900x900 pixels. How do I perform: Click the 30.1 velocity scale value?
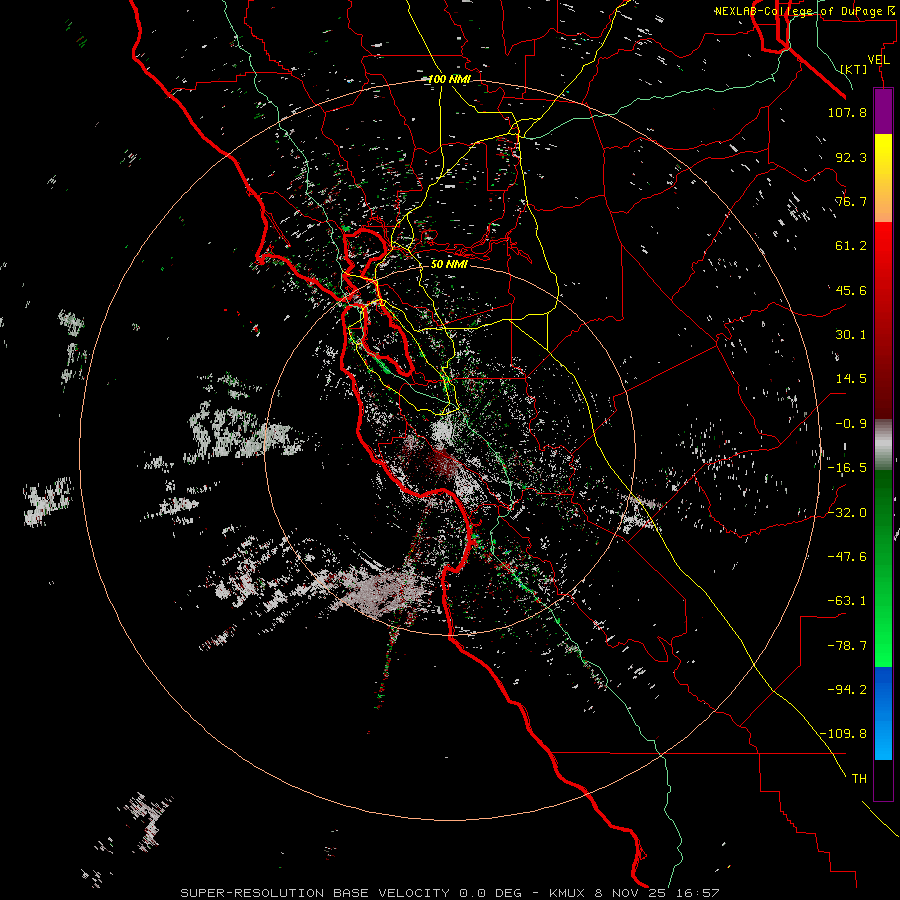[x=851, y=335]
